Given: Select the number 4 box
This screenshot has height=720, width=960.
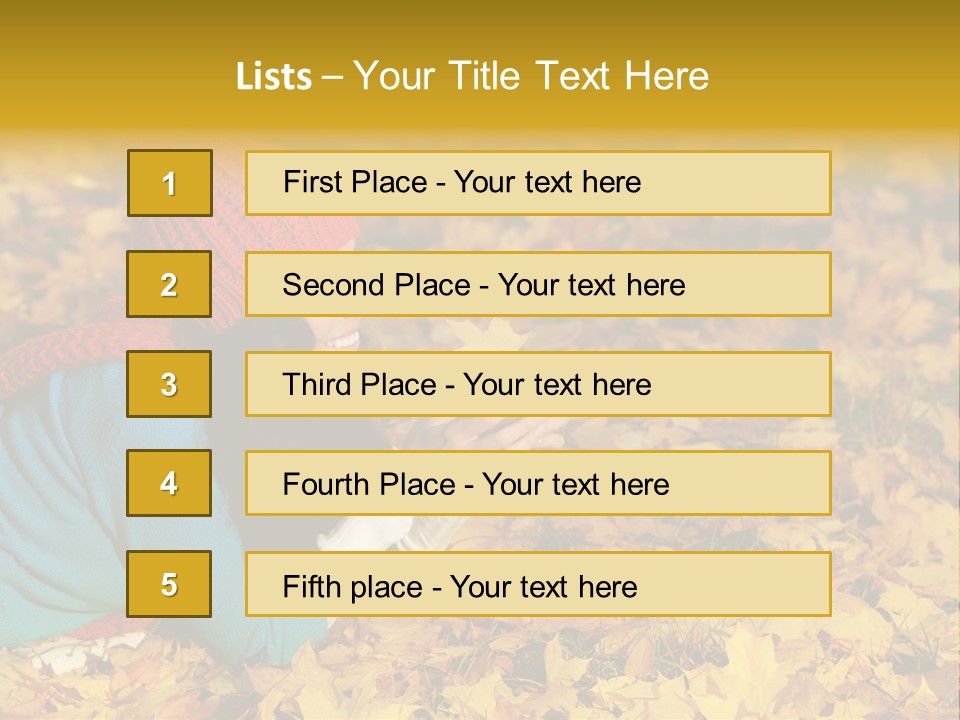Looking at the screenshot, I should (x=169, y=483).
